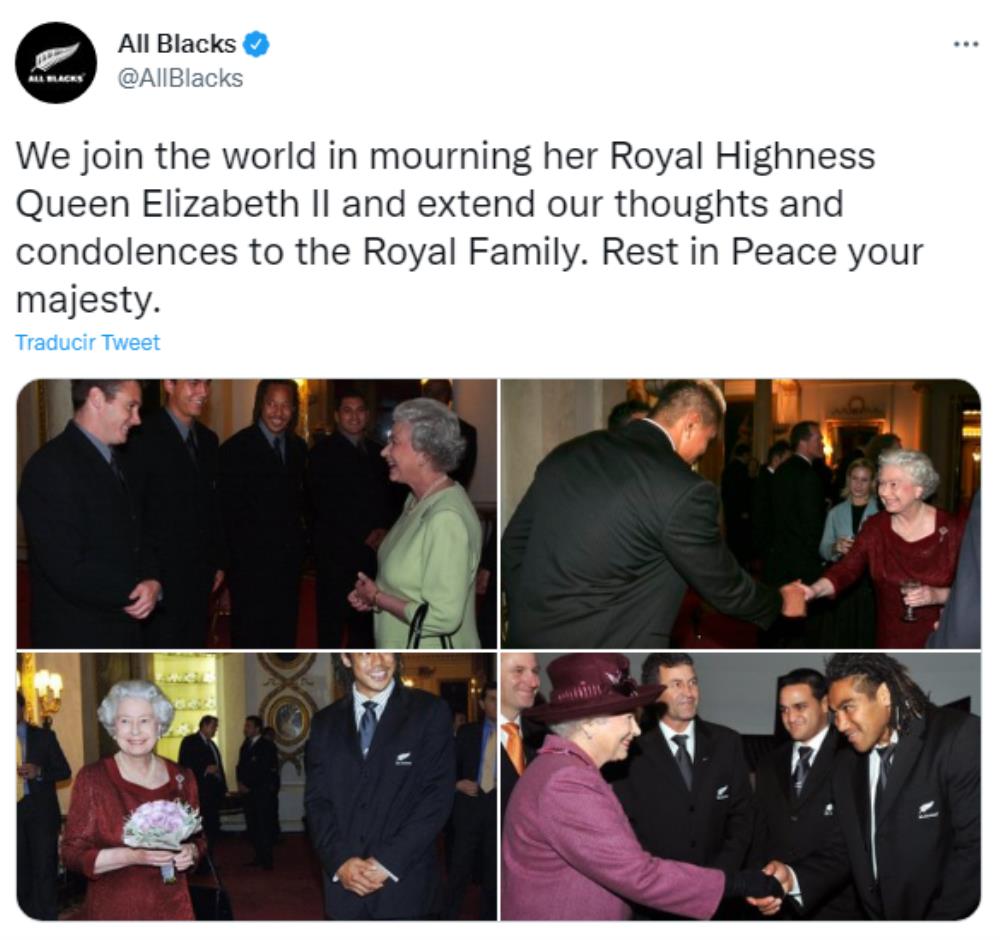The width and height of the screenshot is (1000, 940).
Task: Click the man with dreadlocks in bottom-right photo
Action: tap(892, 784)
